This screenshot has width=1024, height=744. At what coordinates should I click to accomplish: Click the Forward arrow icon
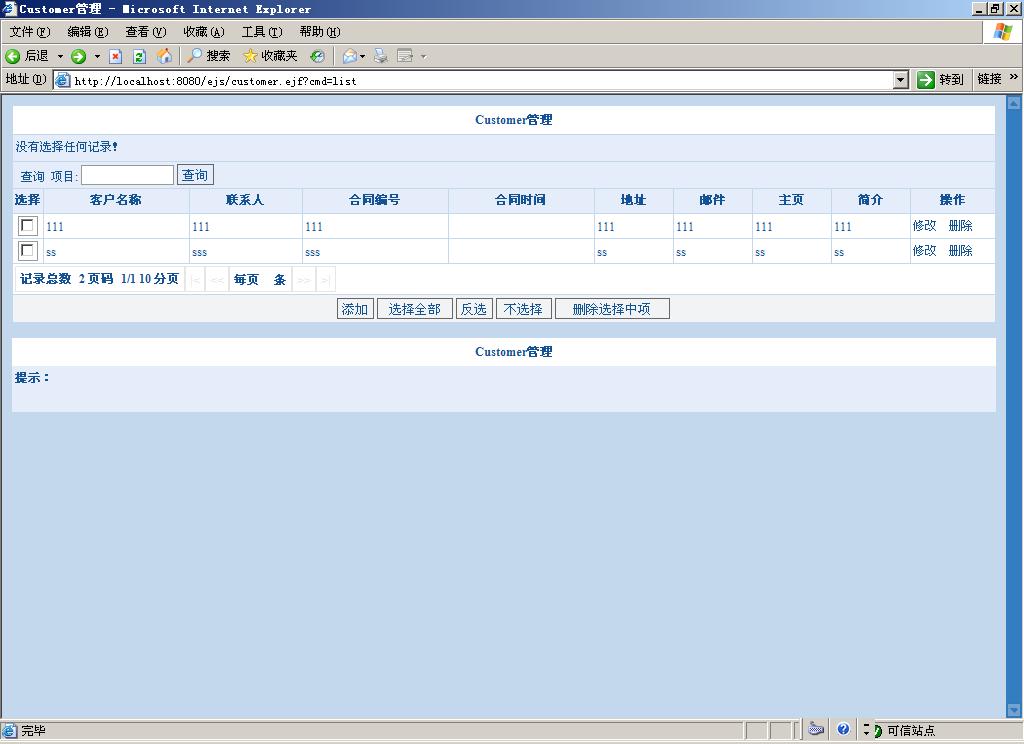pos(78,56)
